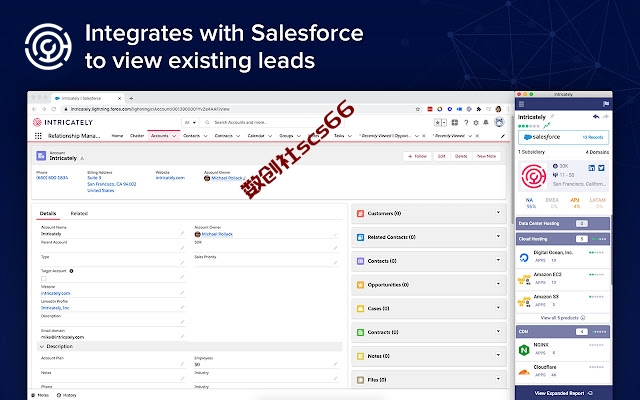Click the Salesforce records box

tap(563, 137)
